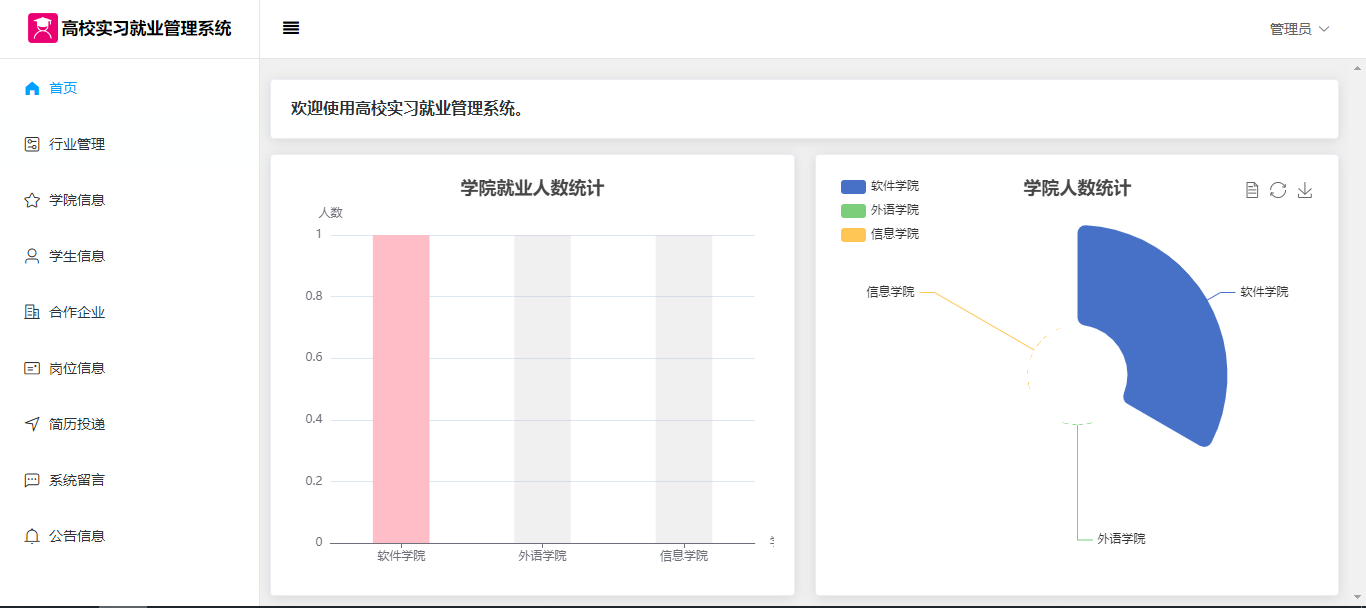Click the star icon for 学院信息
Screen dimensions: 1366x608
pos(32,200)
